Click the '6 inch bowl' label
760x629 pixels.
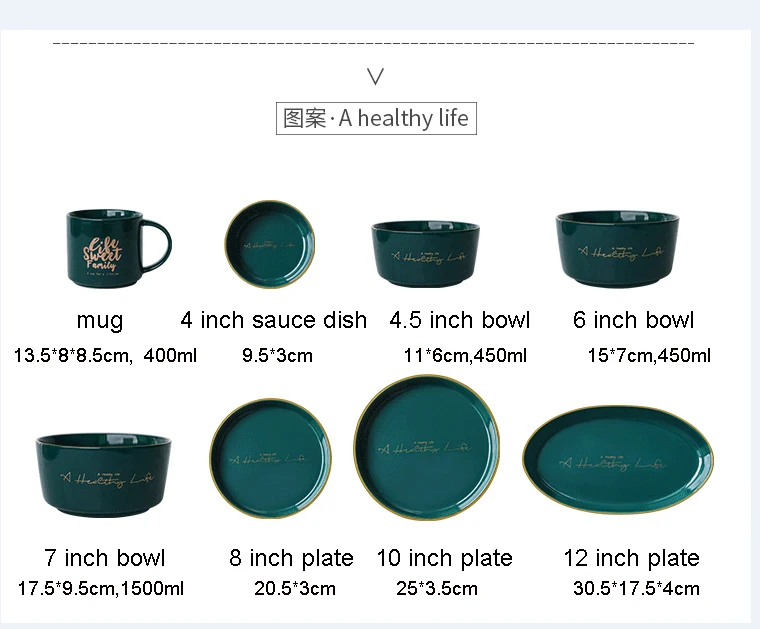[x=633, y=320]
